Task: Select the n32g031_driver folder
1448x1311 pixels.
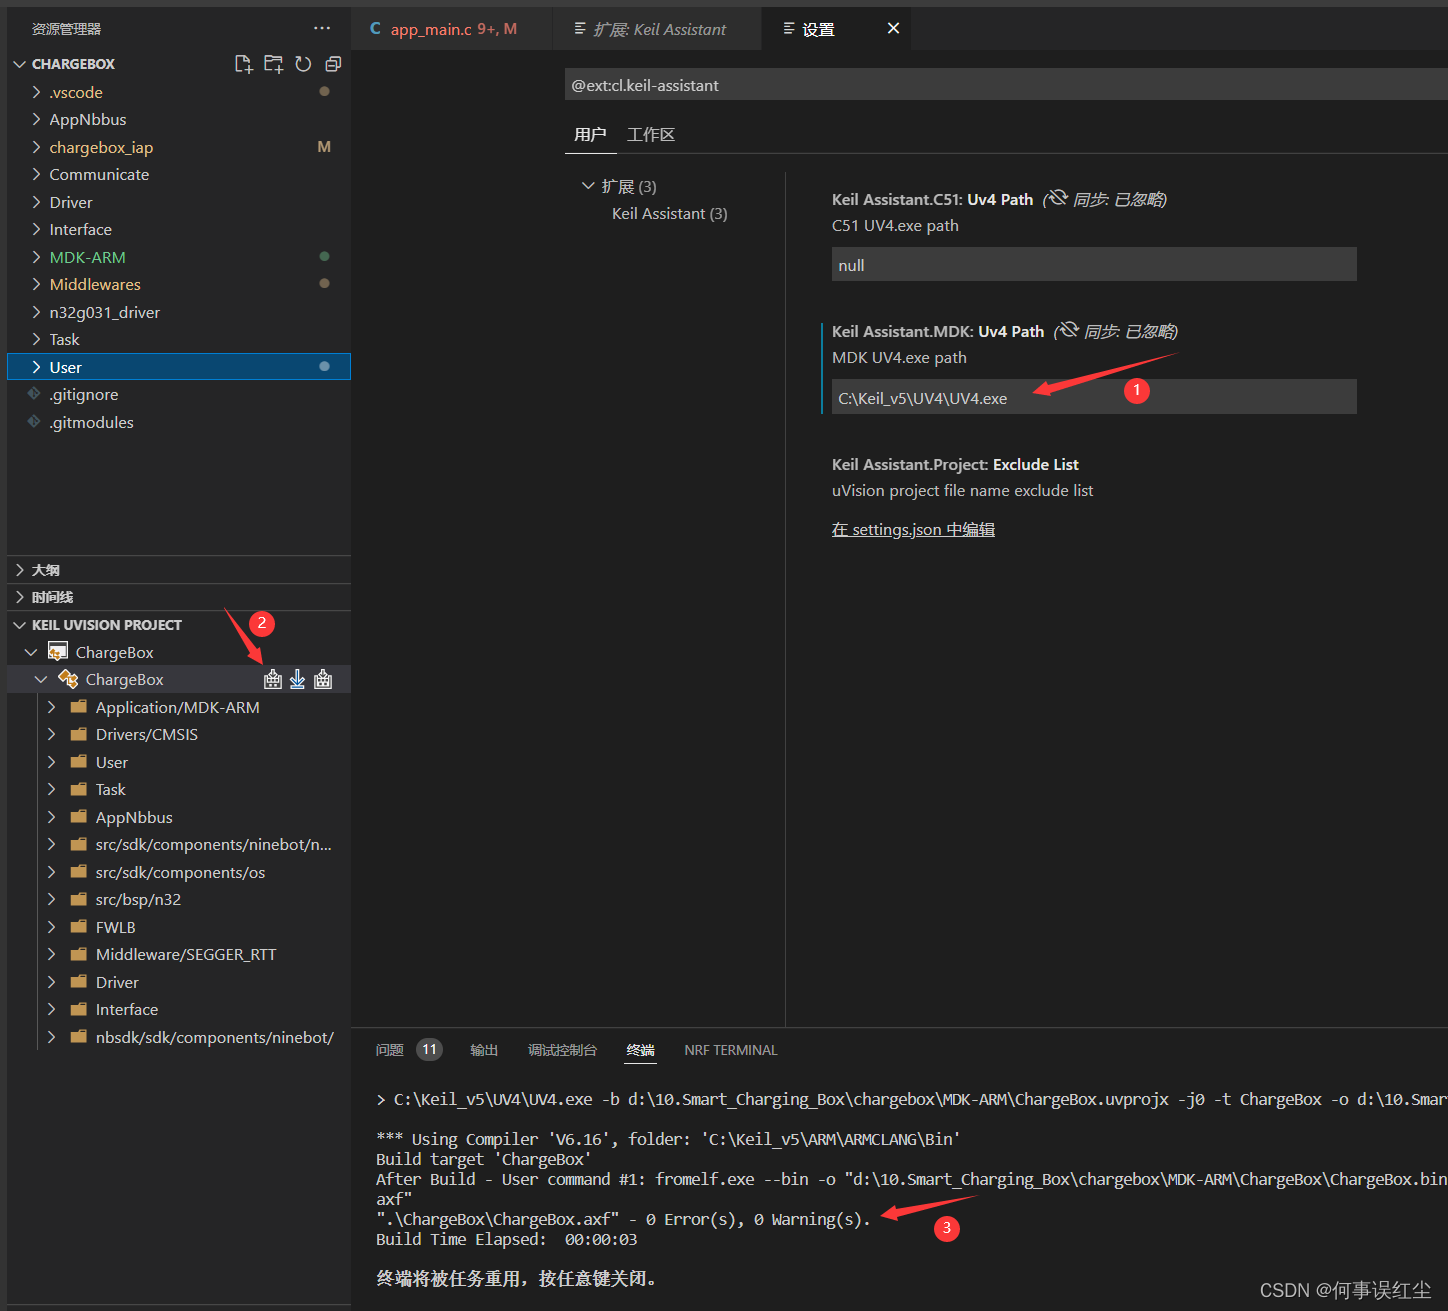Action: 104,312
